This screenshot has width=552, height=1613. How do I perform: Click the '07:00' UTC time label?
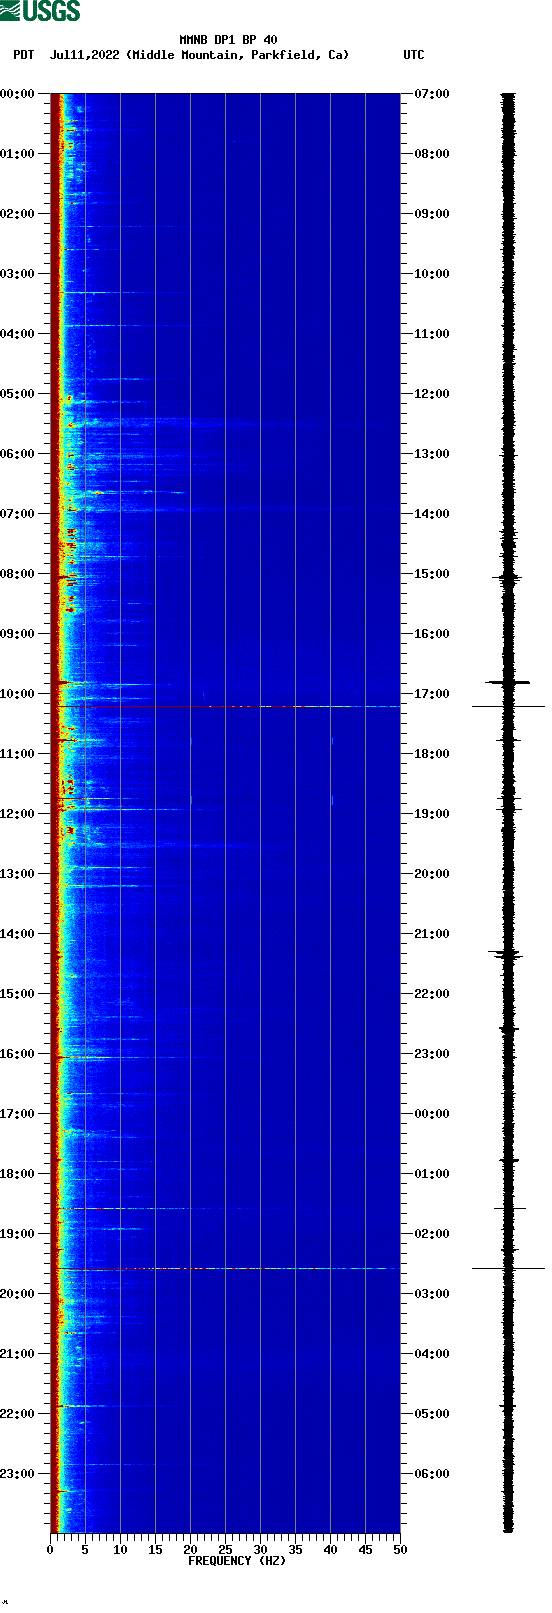pos(432,94)
